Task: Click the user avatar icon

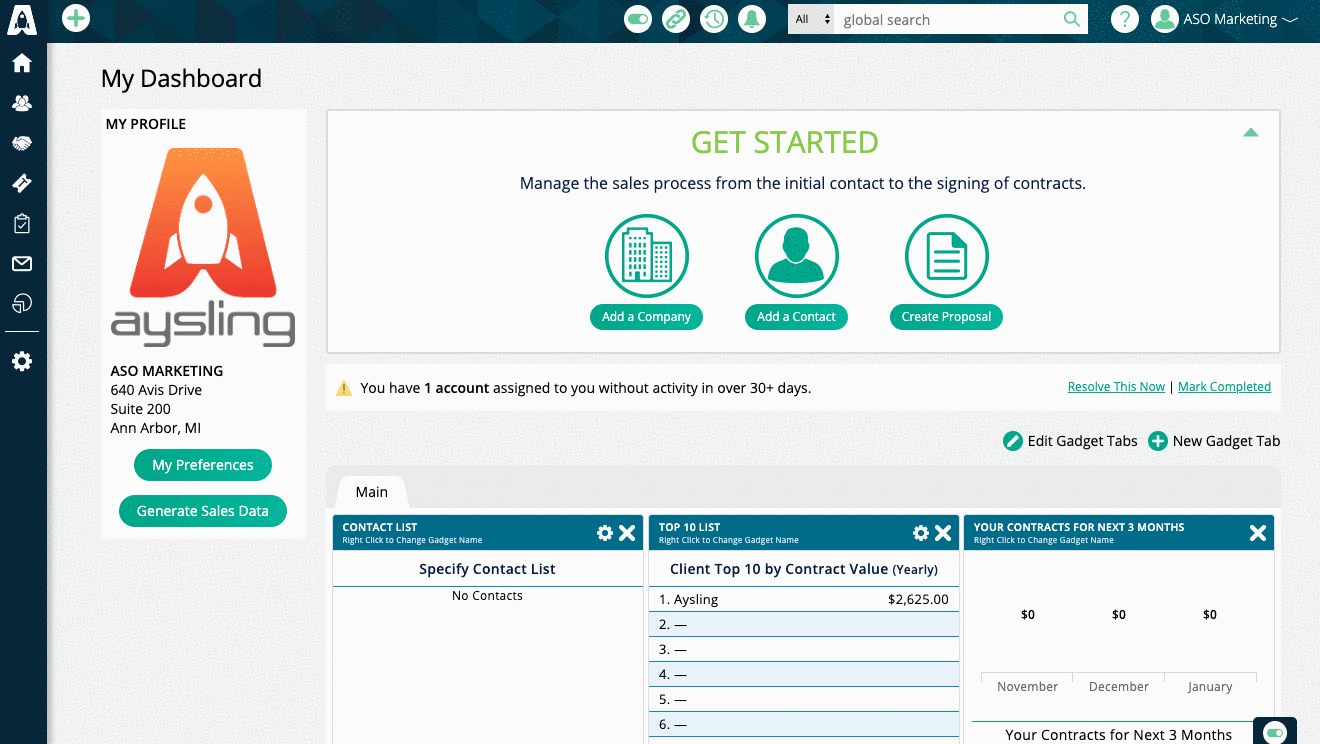Action: (x=1164, y=19)
